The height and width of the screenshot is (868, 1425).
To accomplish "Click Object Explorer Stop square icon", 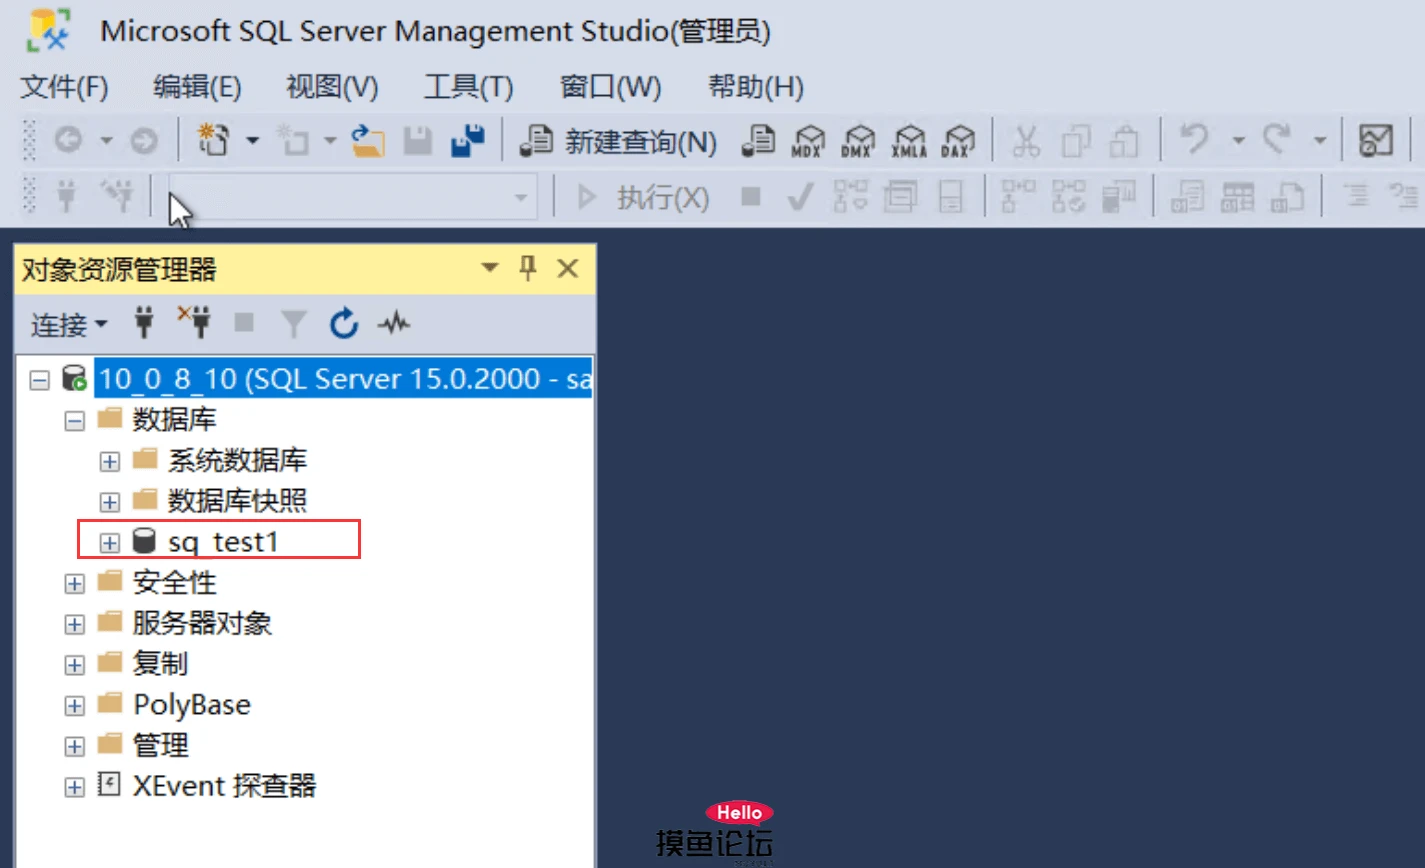I will click(x=244, y=323).
